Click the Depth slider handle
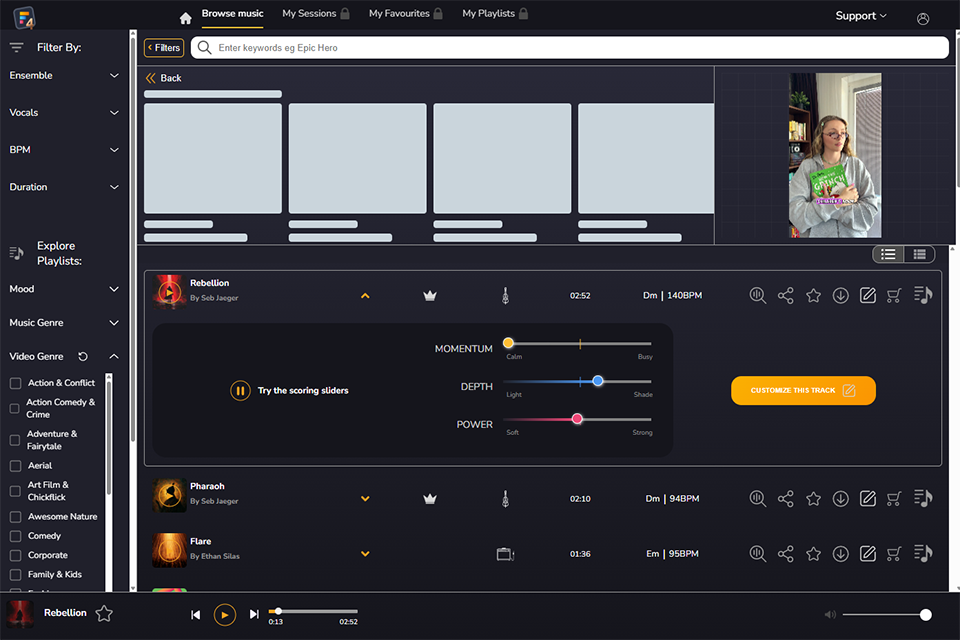Screen dimensions: 960x640 point(598,381)
